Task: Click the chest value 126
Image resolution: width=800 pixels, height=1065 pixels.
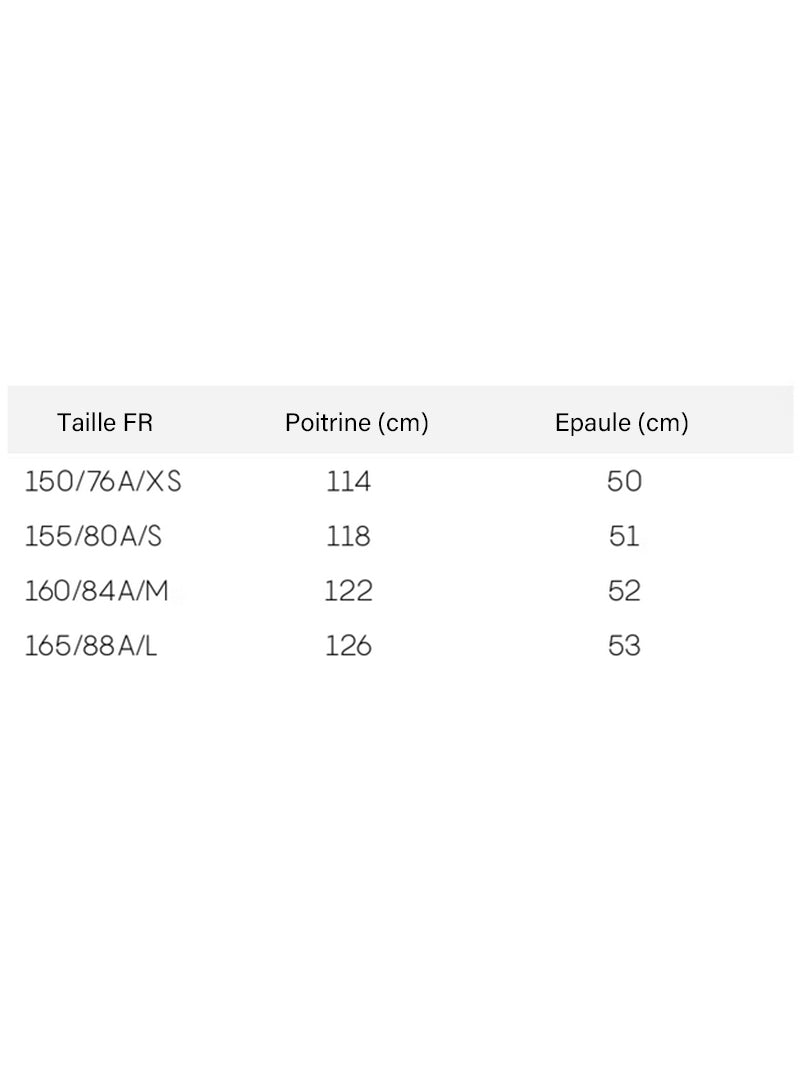Action: 348,645
